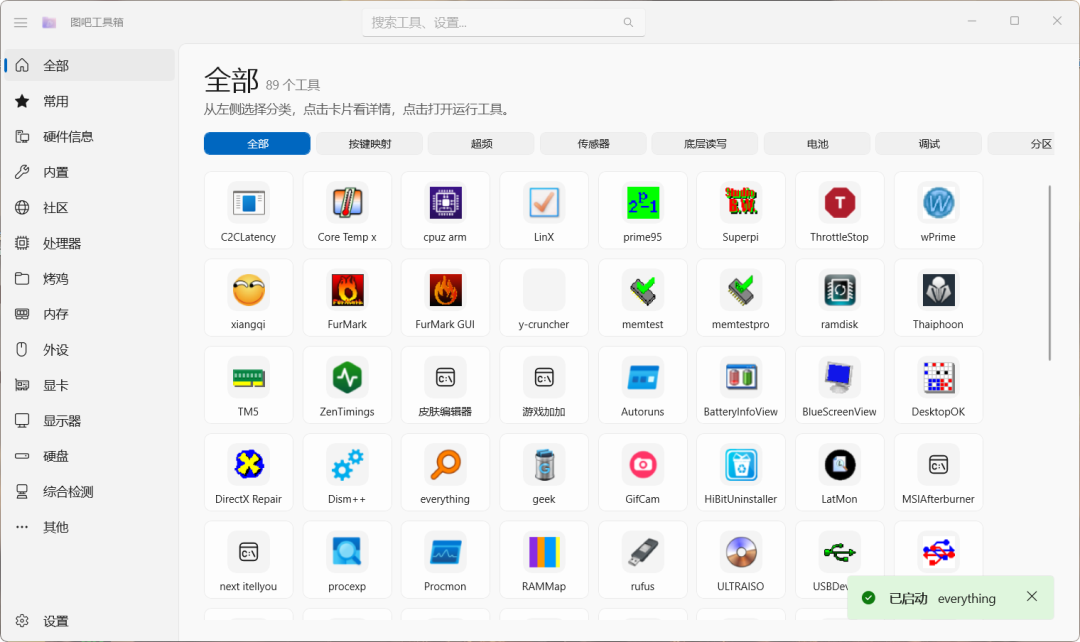Open xiangqi tool card
The image size is (1080, 642).
(x=248, y=298)
